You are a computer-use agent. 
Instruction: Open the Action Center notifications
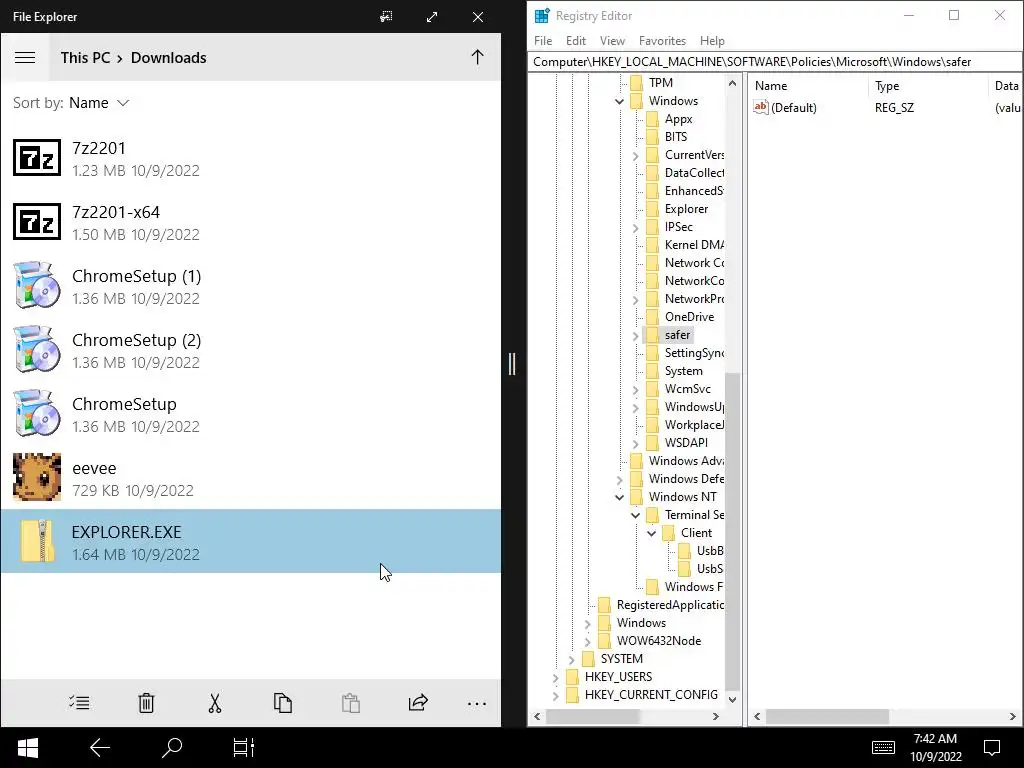coord(992,748)
